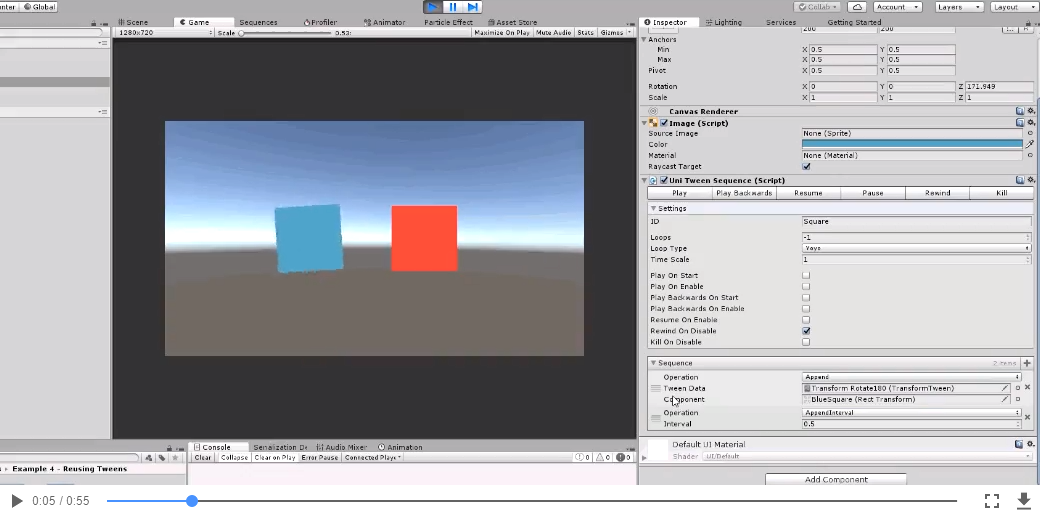Enable Play Backwards On Start checkbox
The image size is (1040, 516).
[806, 298]
